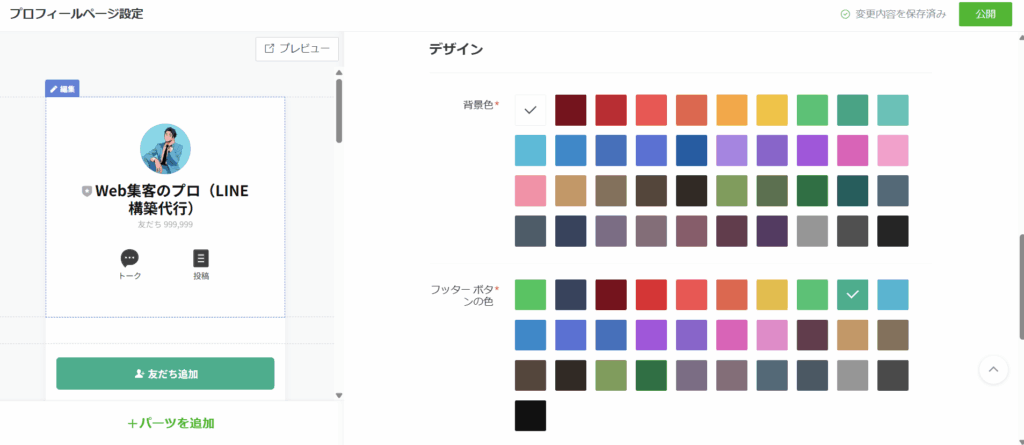The height and width of the screenshot is (445, 1024).
Task: Click the blue Edit (編集) pencil tag
Action: tap(62, 89)
